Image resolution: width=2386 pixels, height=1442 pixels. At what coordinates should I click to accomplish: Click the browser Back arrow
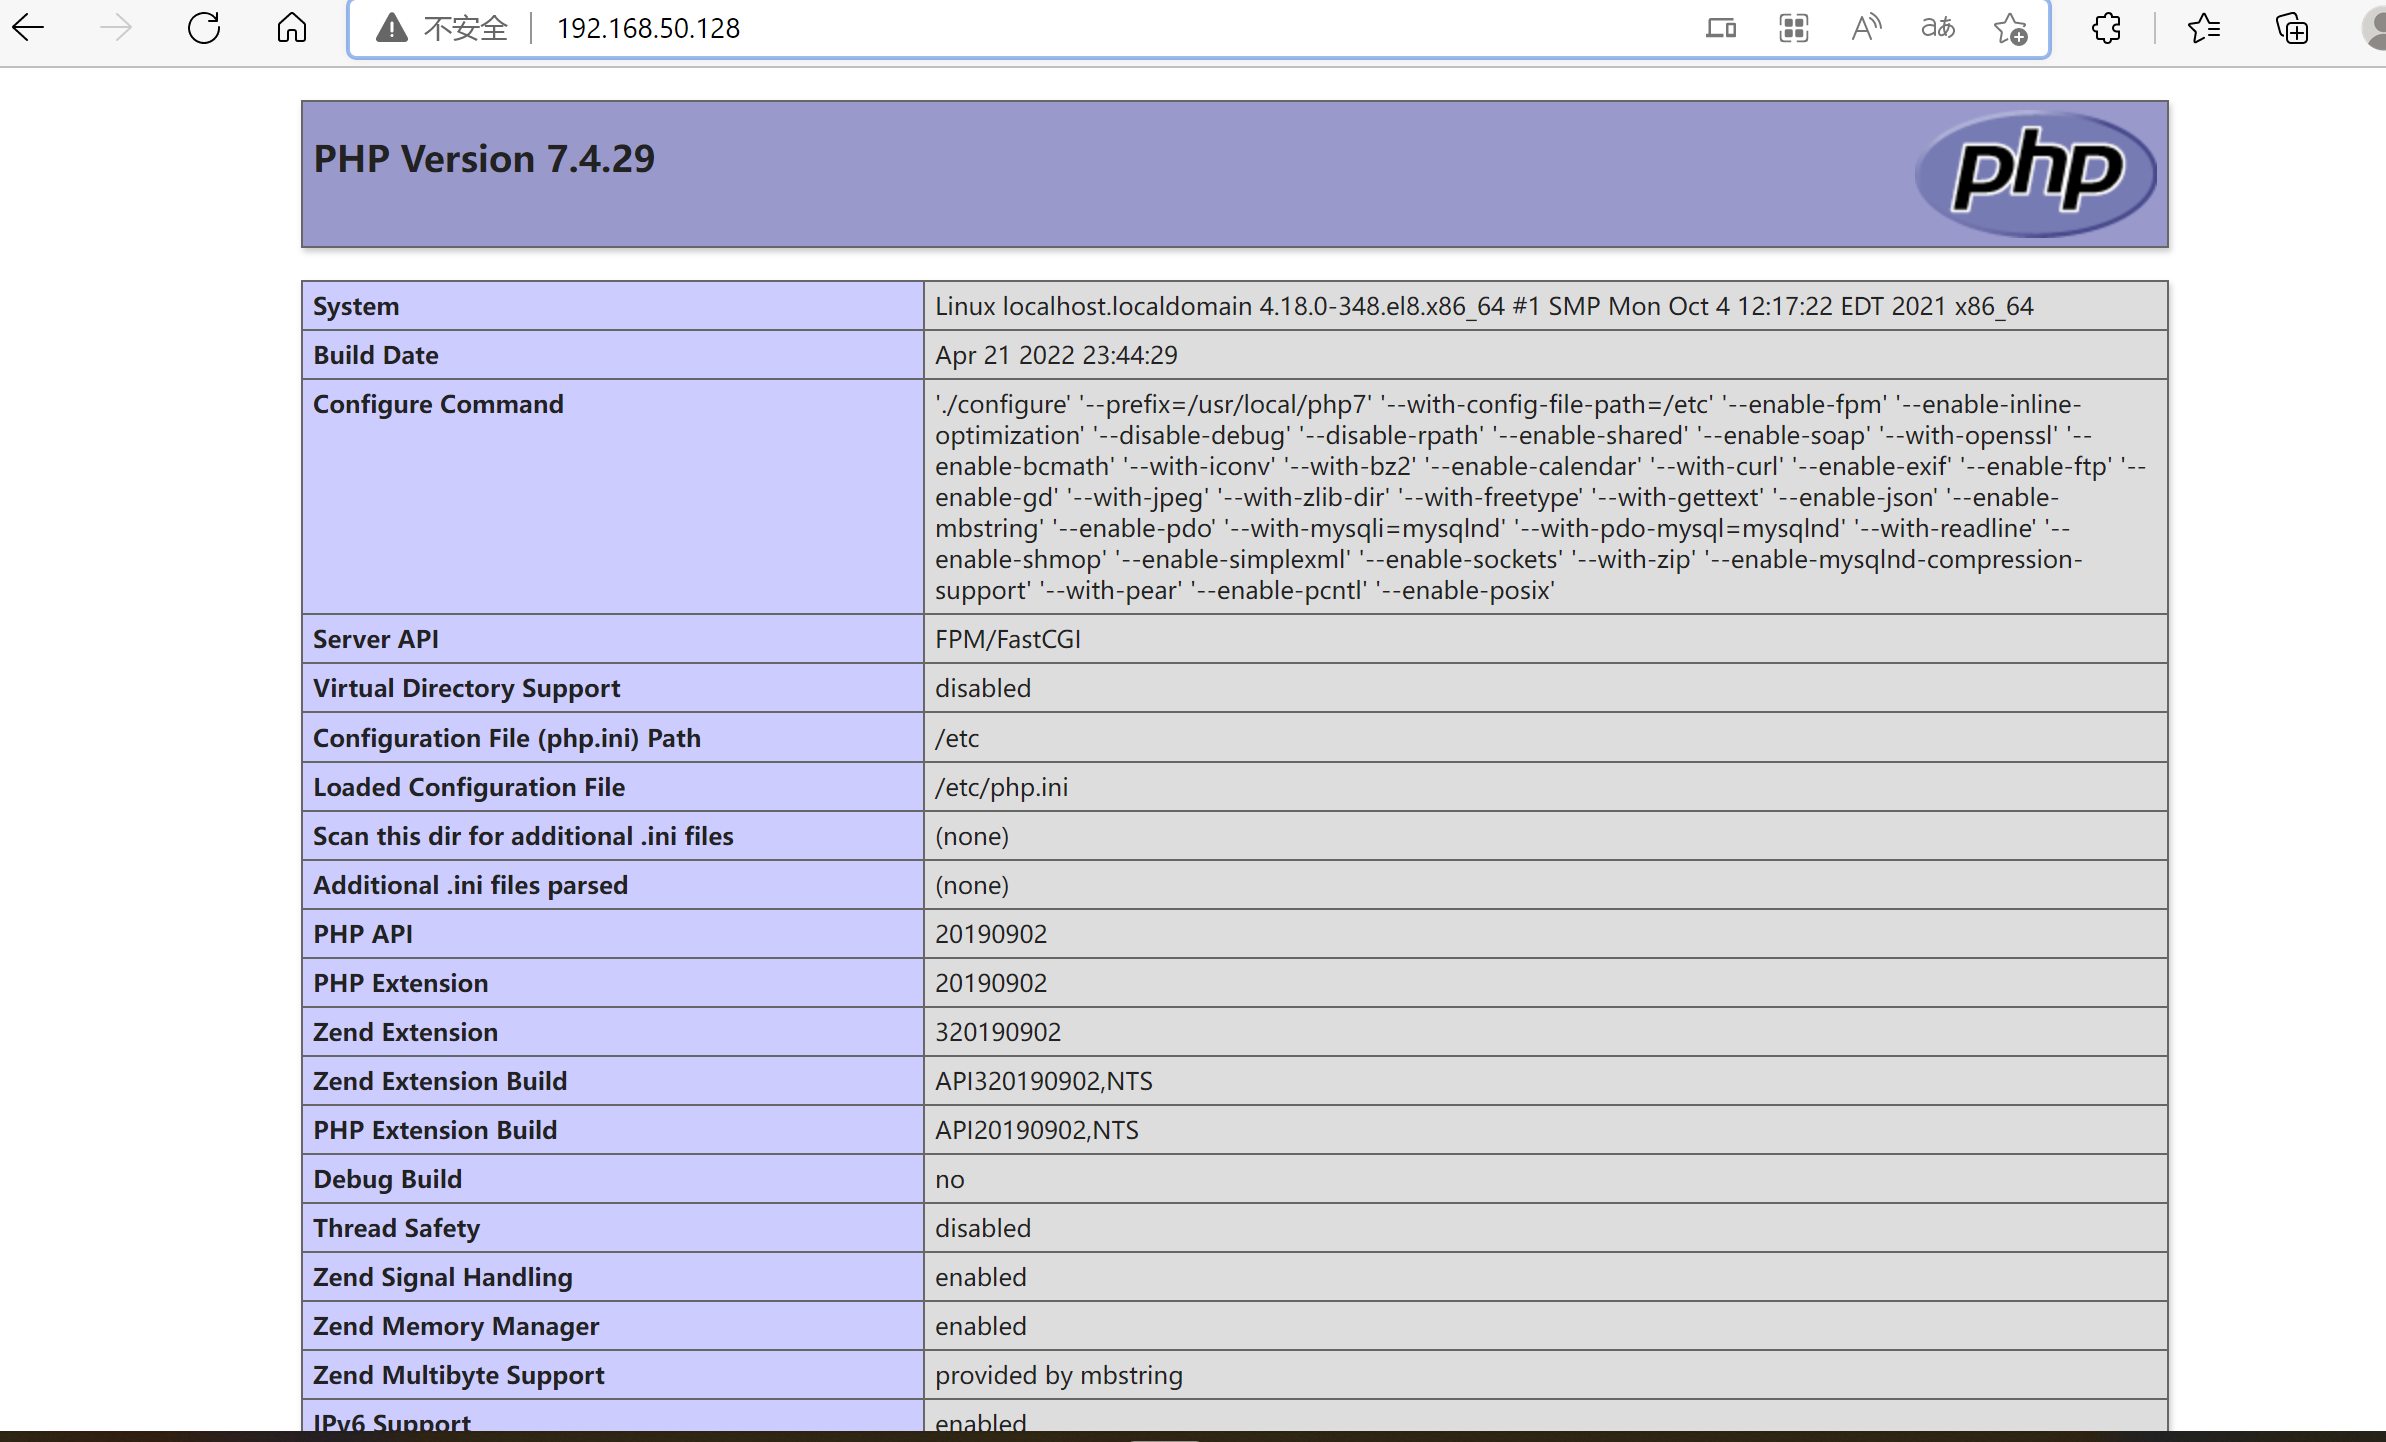click(29, 28)
